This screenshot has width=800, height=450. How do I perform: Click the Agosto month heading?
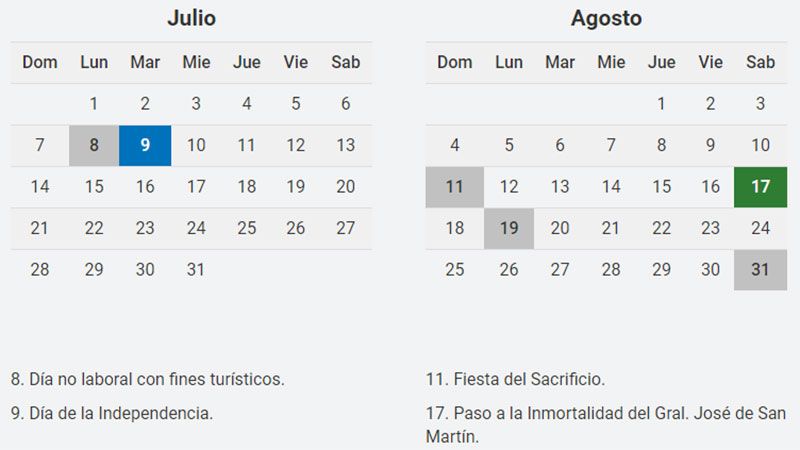click(x=606, y=18)
